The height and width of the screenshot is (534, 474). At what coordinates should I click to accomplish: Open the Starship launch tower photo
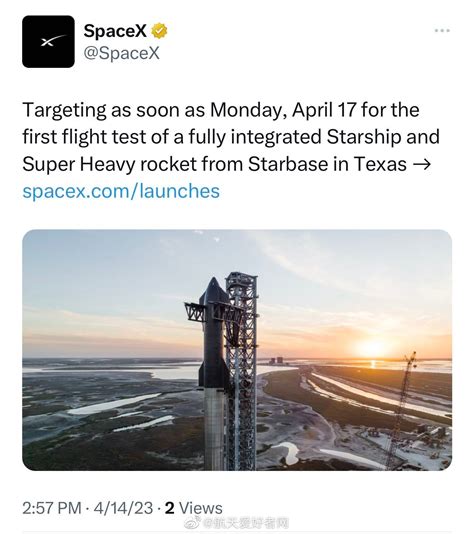click(237, 350)
